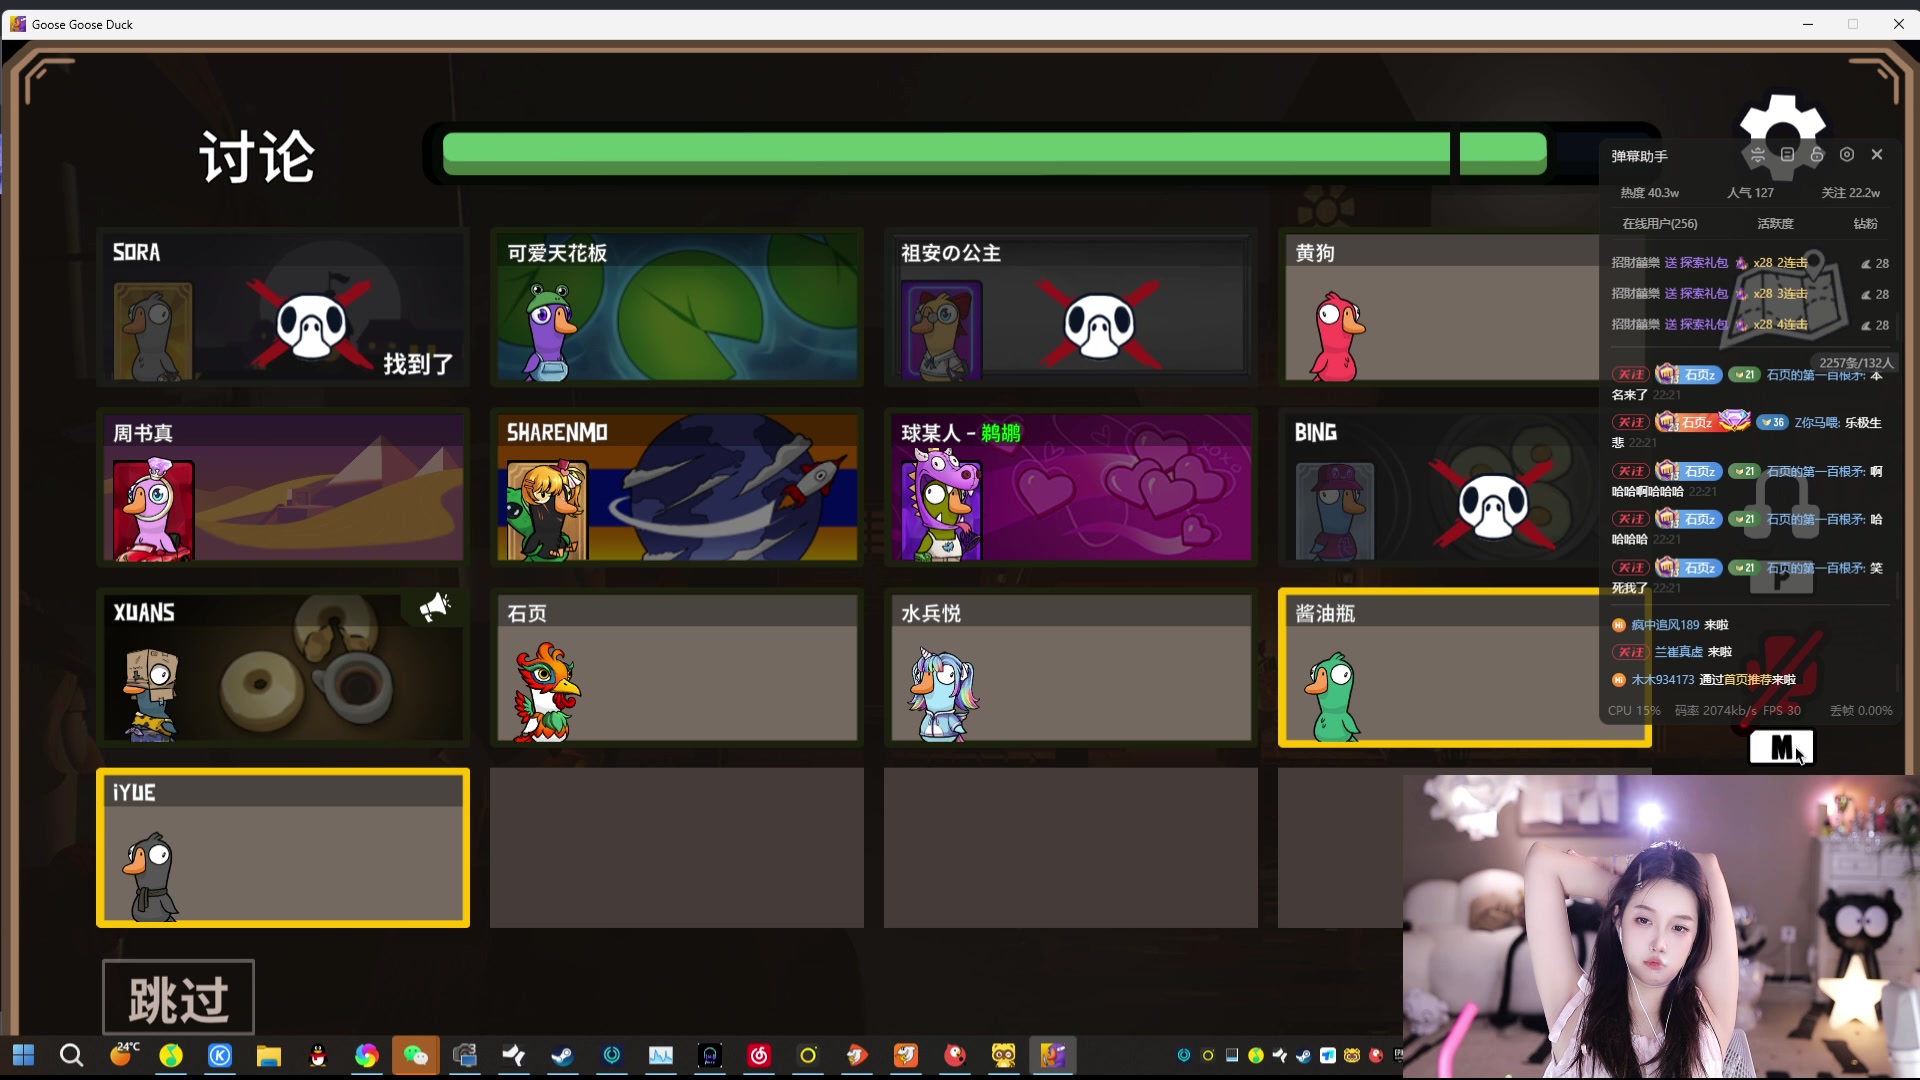Select the iYUE player card

(x=283, y=847)
